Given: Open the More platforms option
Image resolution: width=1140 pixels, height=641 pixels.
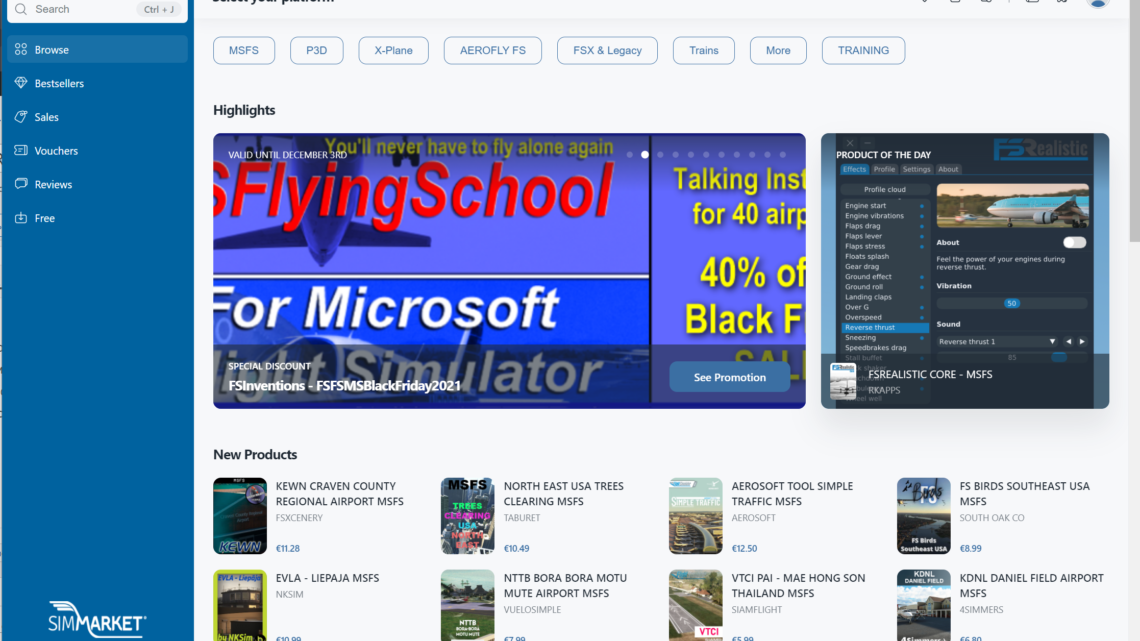Looking at the screenshot, I should coord(778,50).
